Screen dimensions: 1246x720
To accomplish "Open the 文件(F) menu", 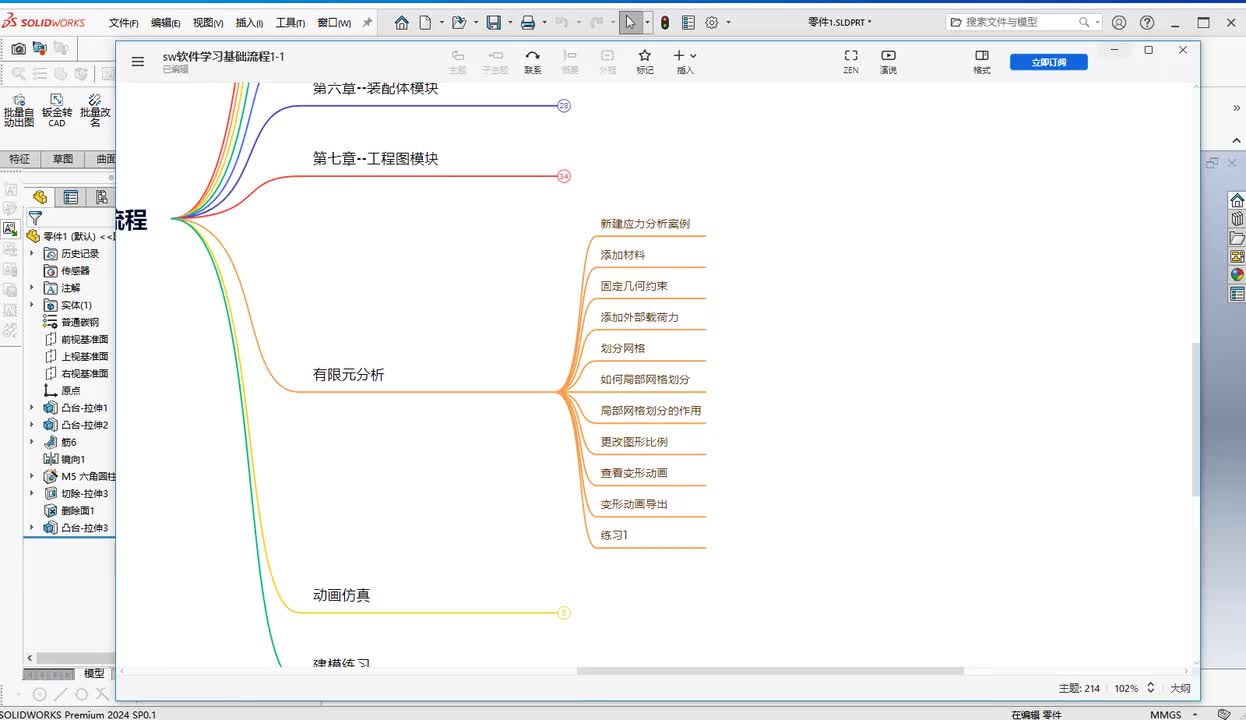I will 123,22.
